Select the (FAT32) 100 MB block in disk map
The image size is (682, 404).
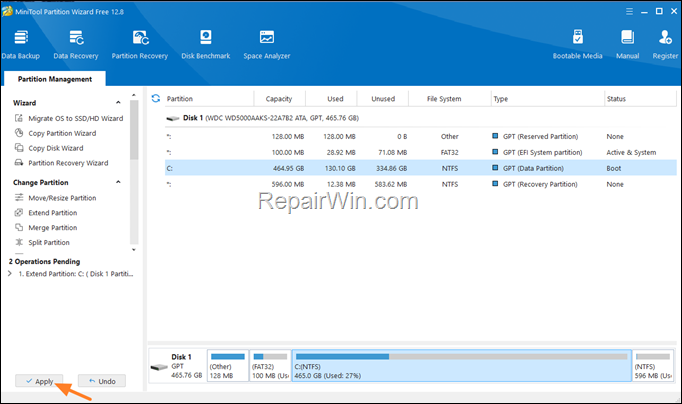pyautogui.click(x=270, y=366)
